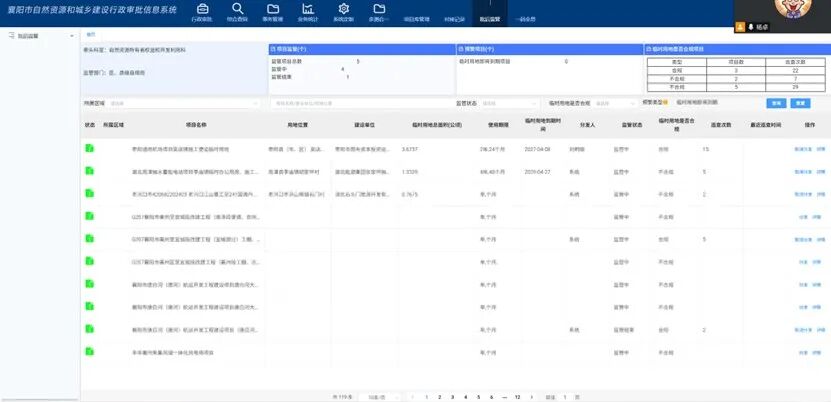Select 批后监管 in the left sidebar
Viewport: 831px width, 402px height.
coord(28,35)
